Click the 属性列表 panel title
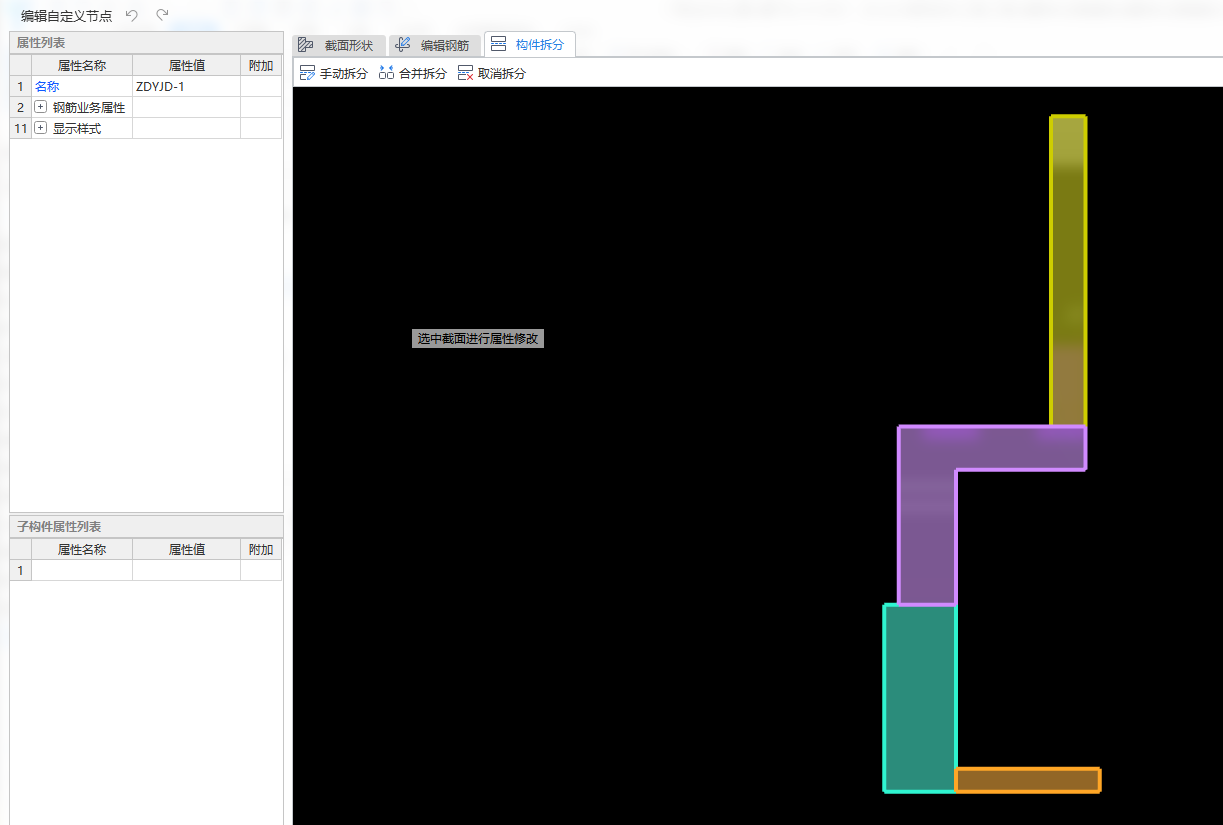Screen dimensions: 1223x825 click(x=42, y=42)
